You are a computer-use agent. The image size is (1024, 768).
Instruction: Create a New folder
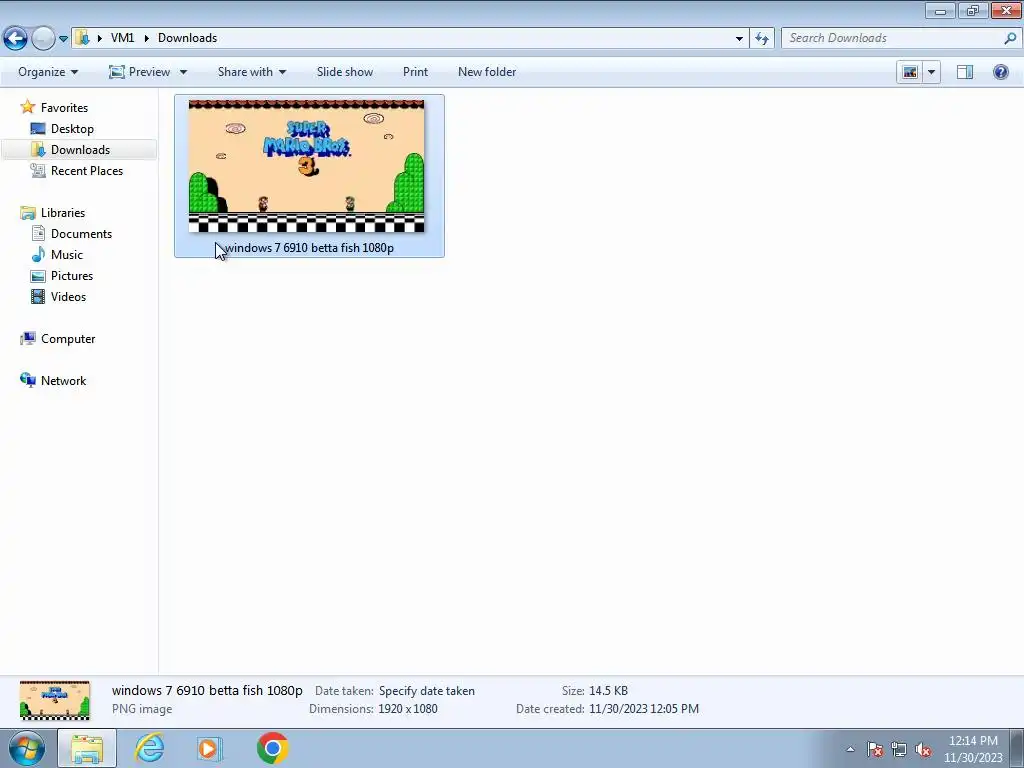487,72
